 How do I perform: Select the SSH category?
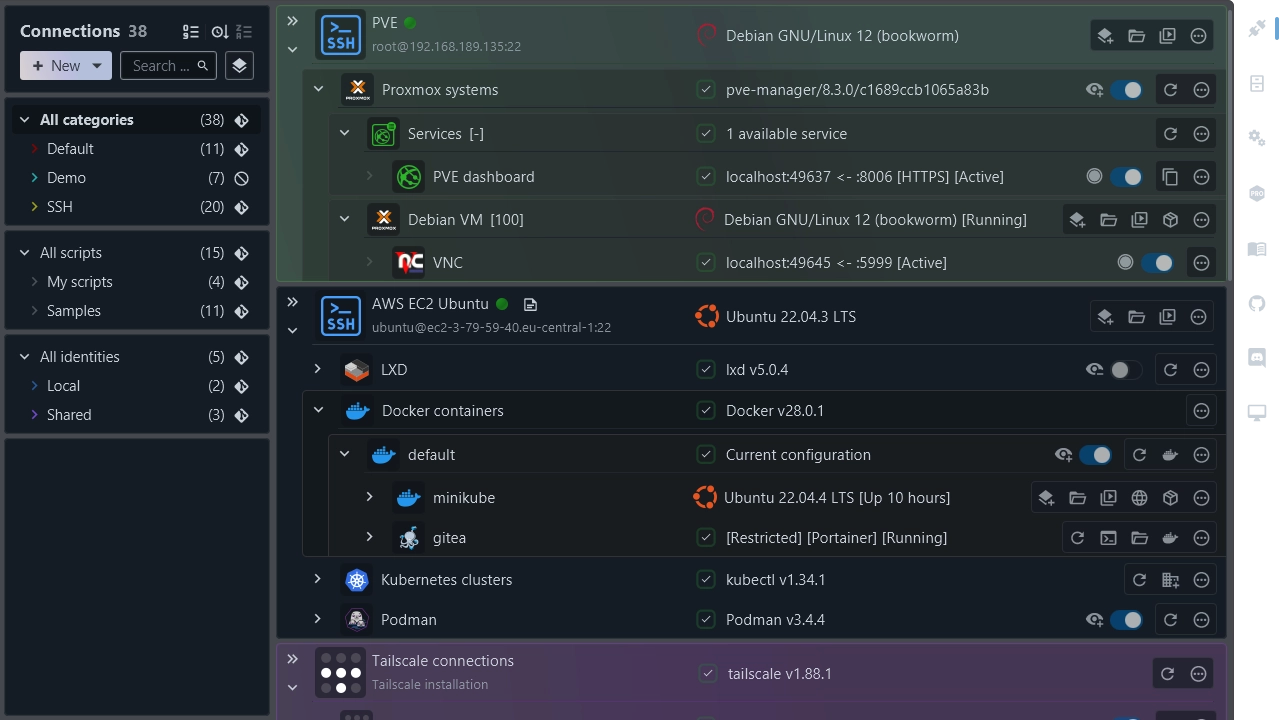(x=60, y=207)
